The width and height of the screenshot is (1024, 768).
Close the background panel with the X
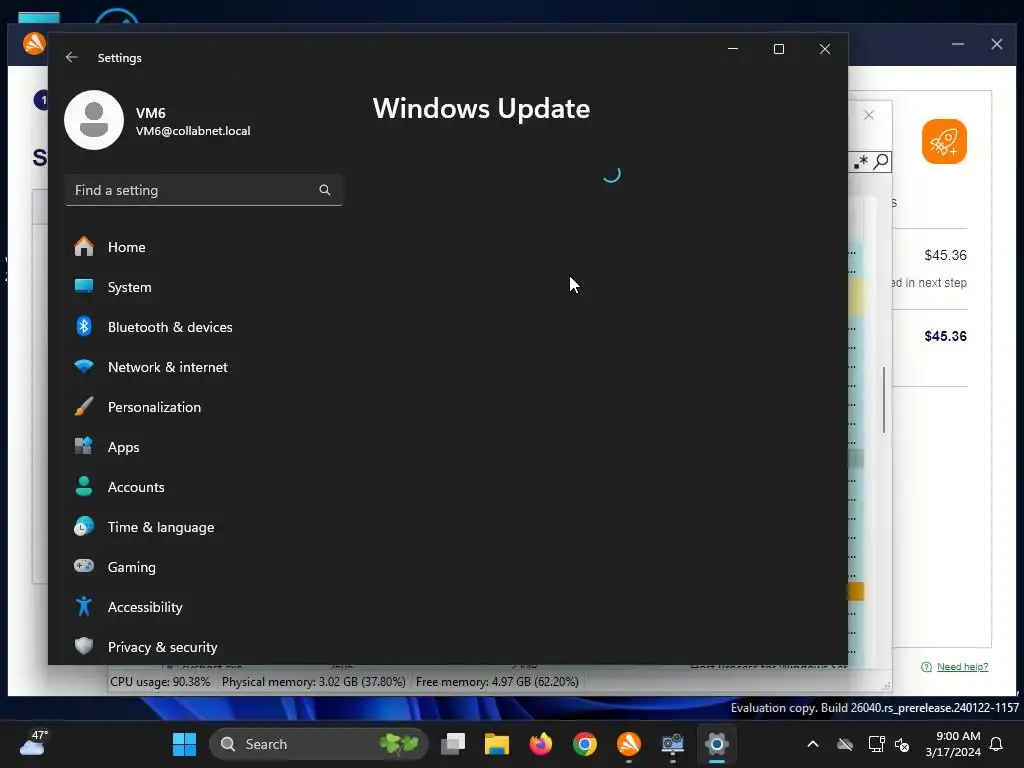tap(869, 115)
